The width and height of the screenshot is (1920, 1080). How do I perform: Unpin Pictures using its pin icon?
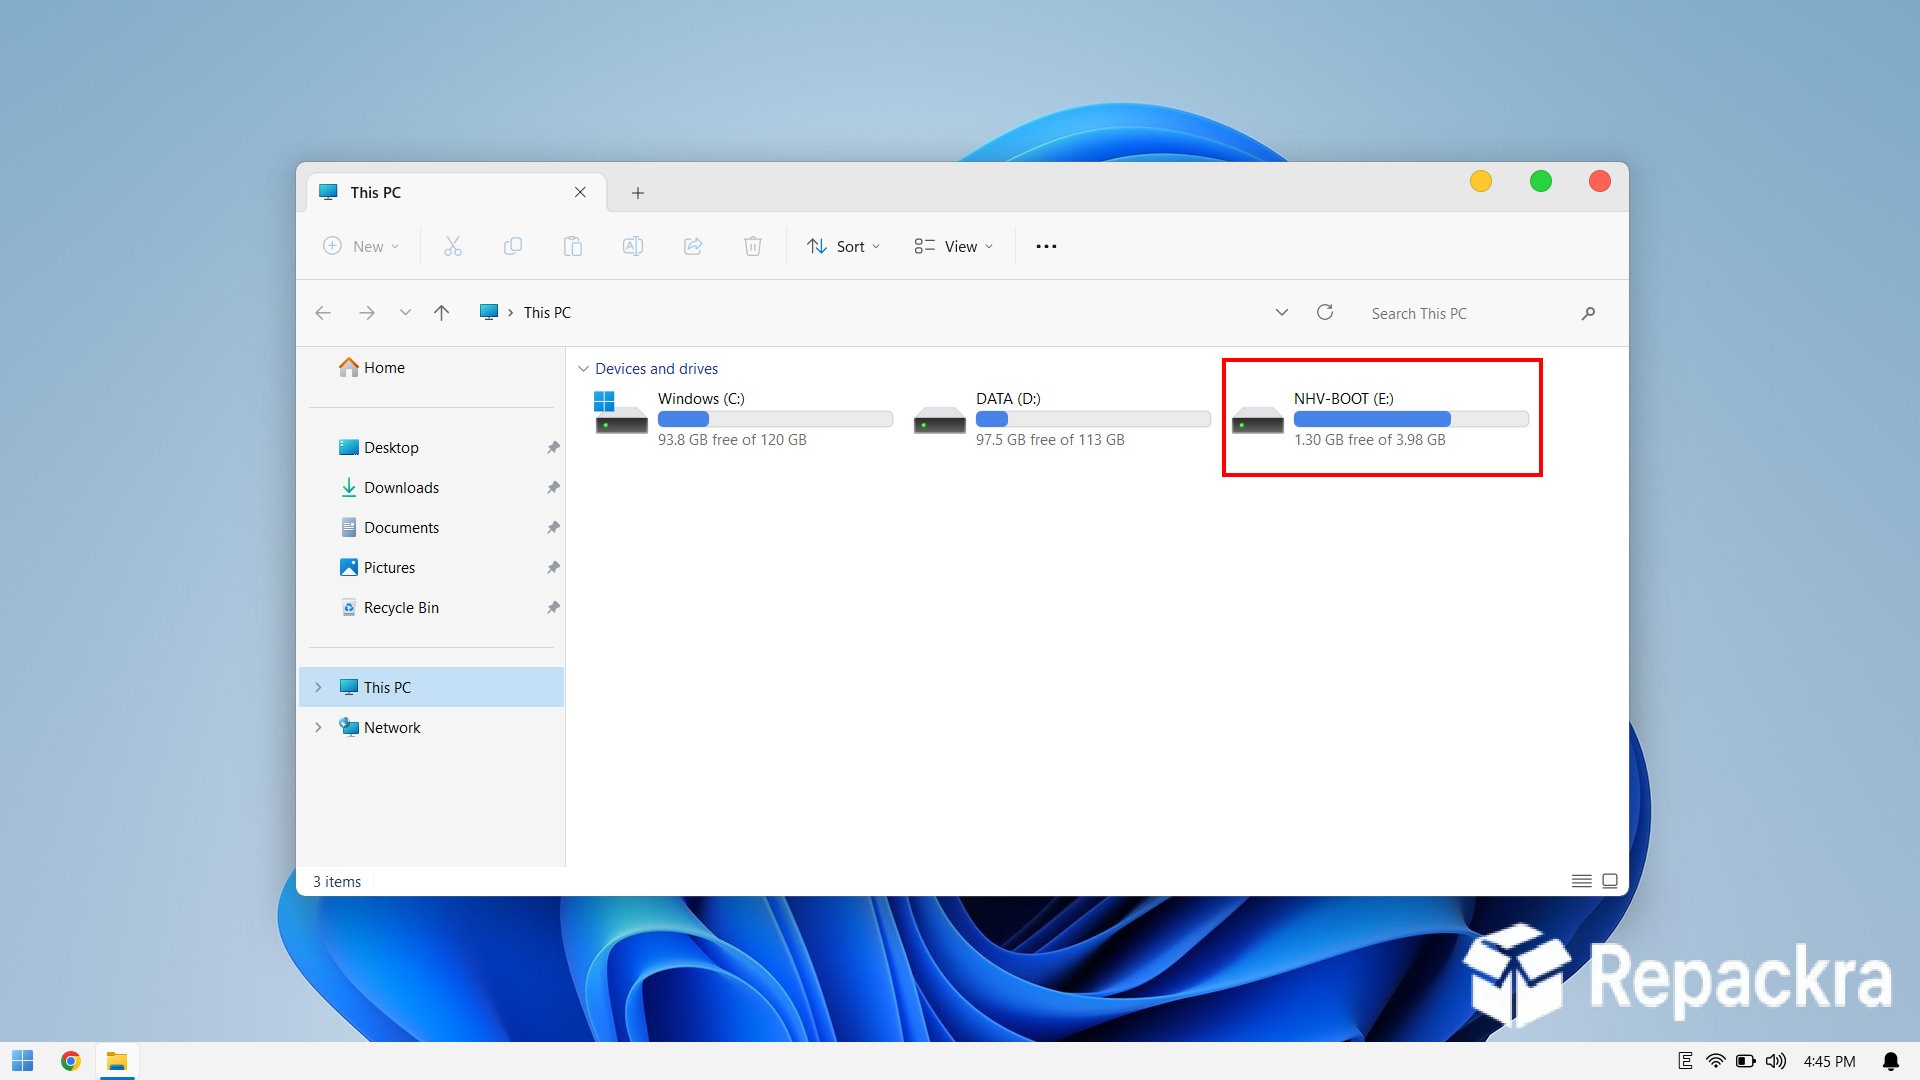click(x=553, y=567)
